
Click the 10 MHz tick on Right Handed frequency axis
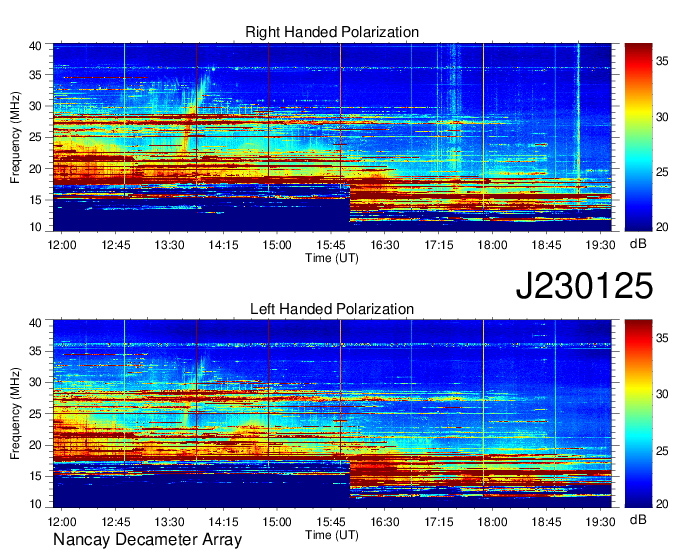35,227
